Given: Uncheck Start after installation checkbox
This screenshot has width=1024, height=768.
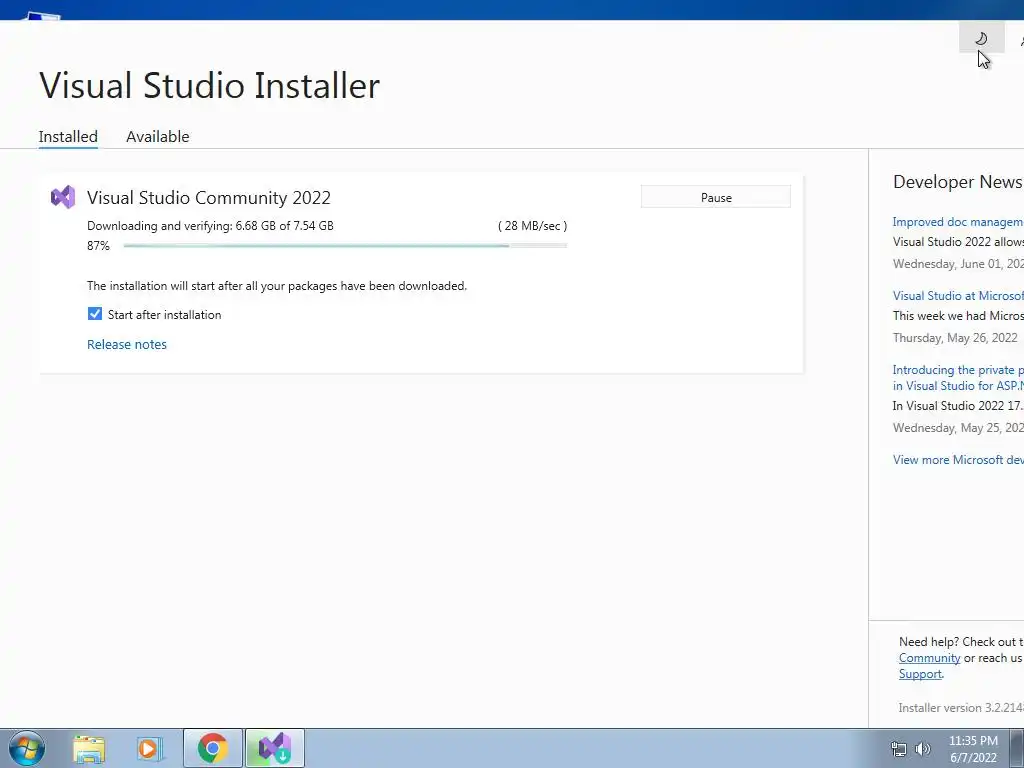Looking at the screenshot, I should coord(95,314).
